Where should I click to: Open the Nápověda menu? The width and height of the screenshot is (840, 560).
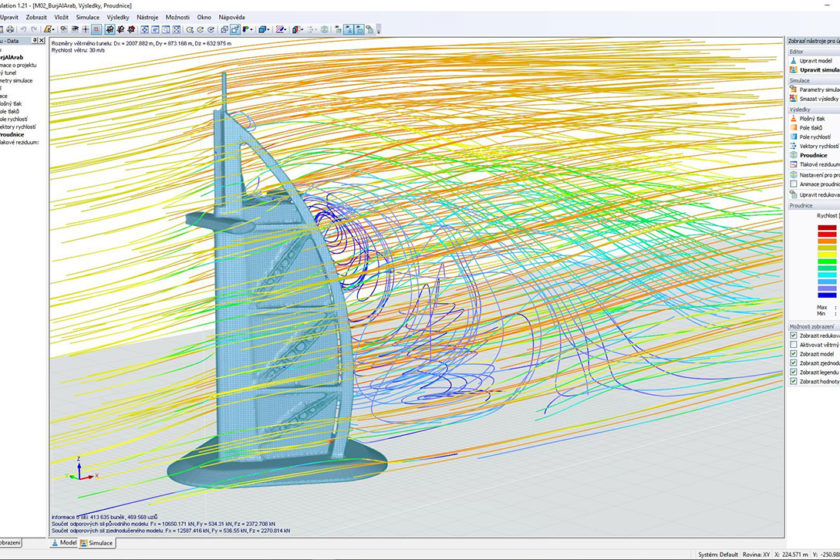point(231,17)
